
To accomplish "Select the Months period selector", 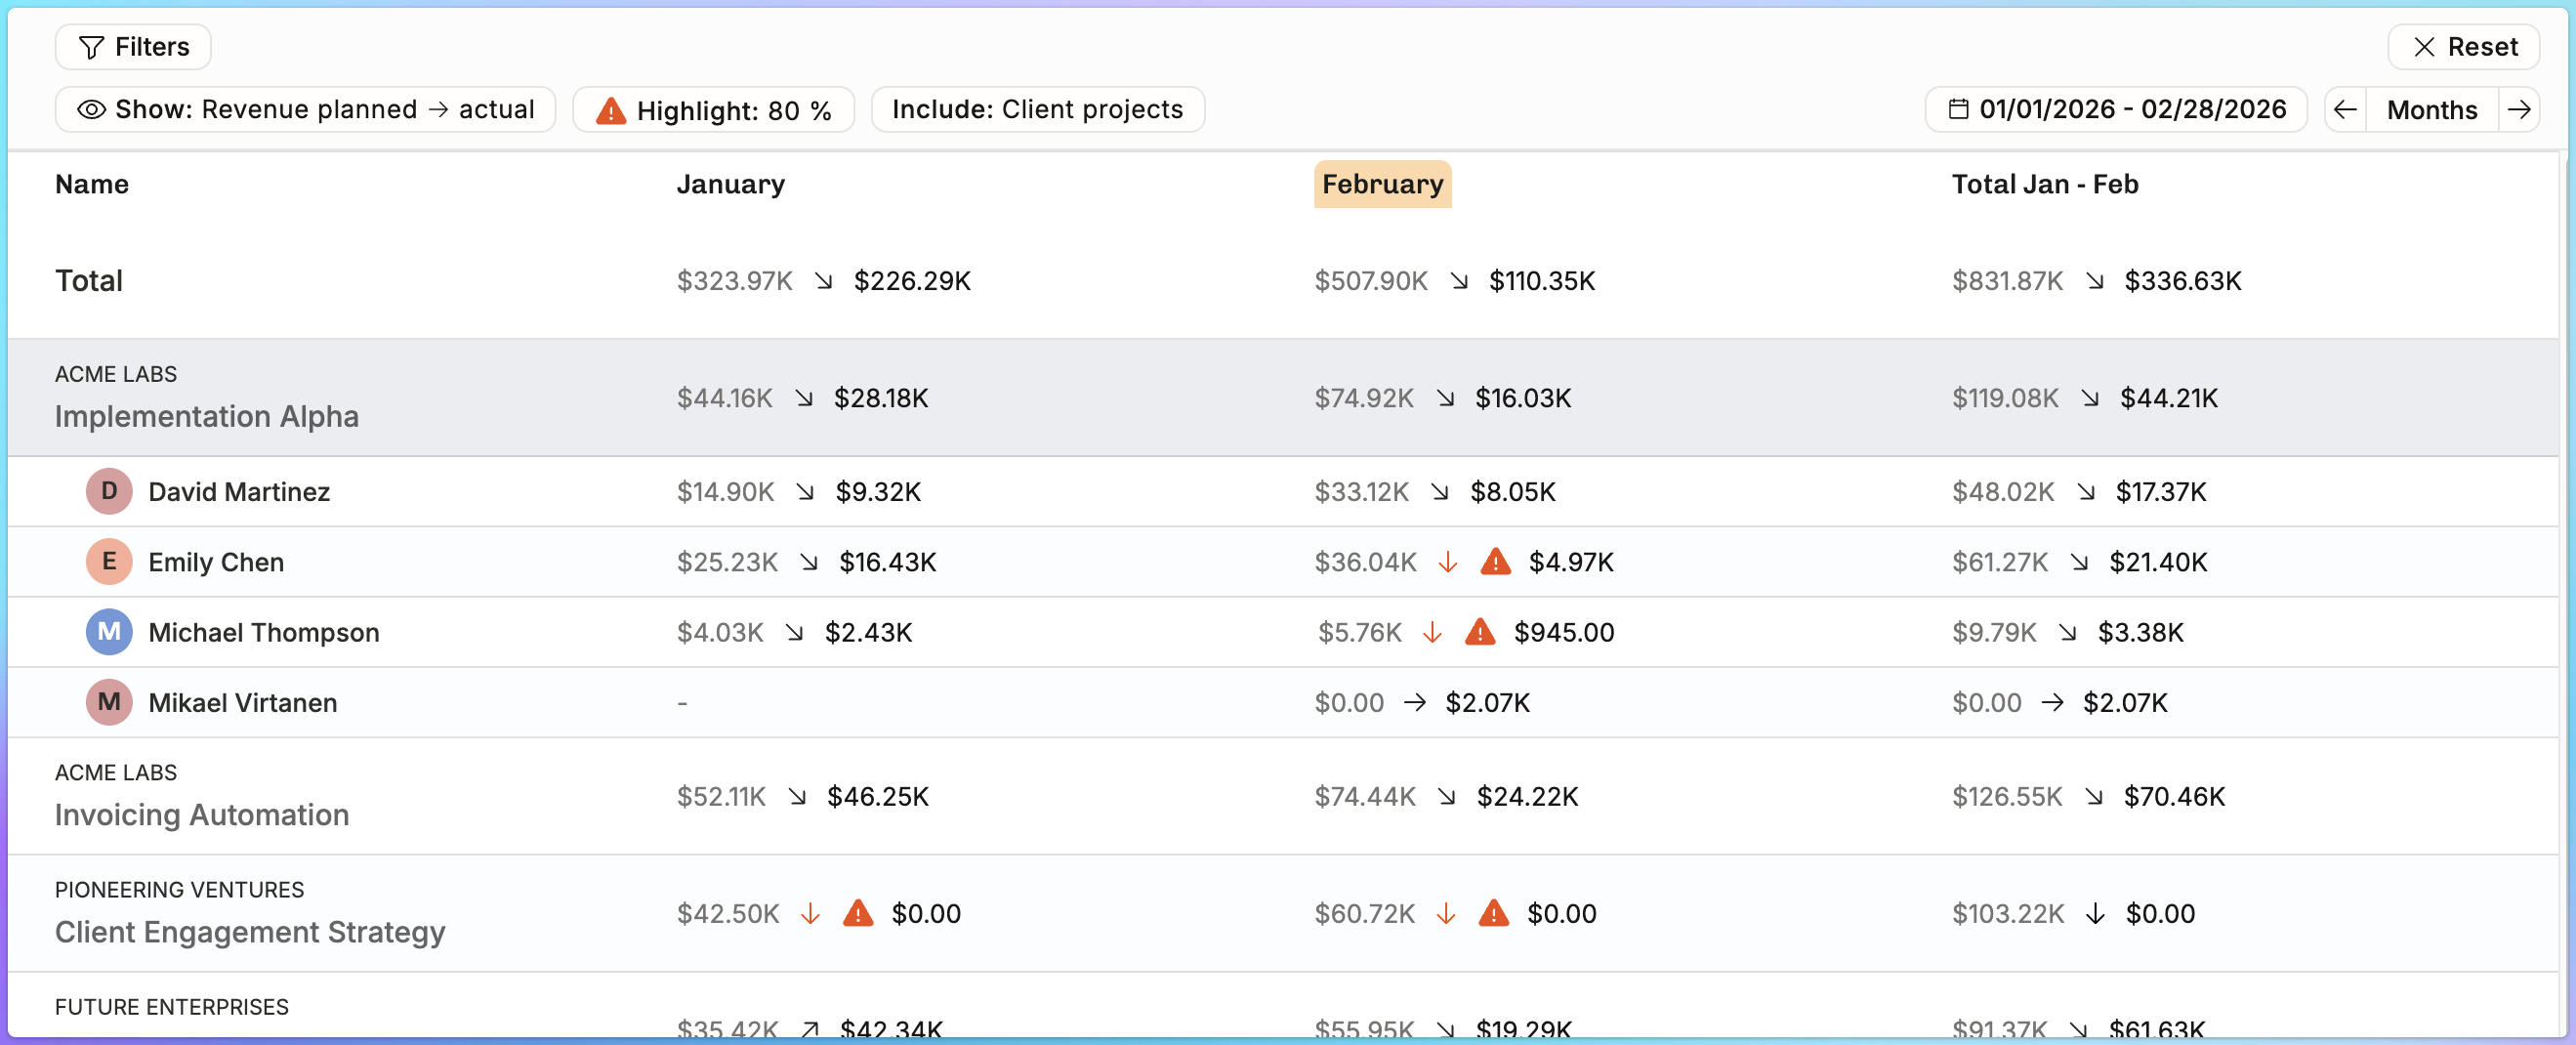I will (2432, 109).
